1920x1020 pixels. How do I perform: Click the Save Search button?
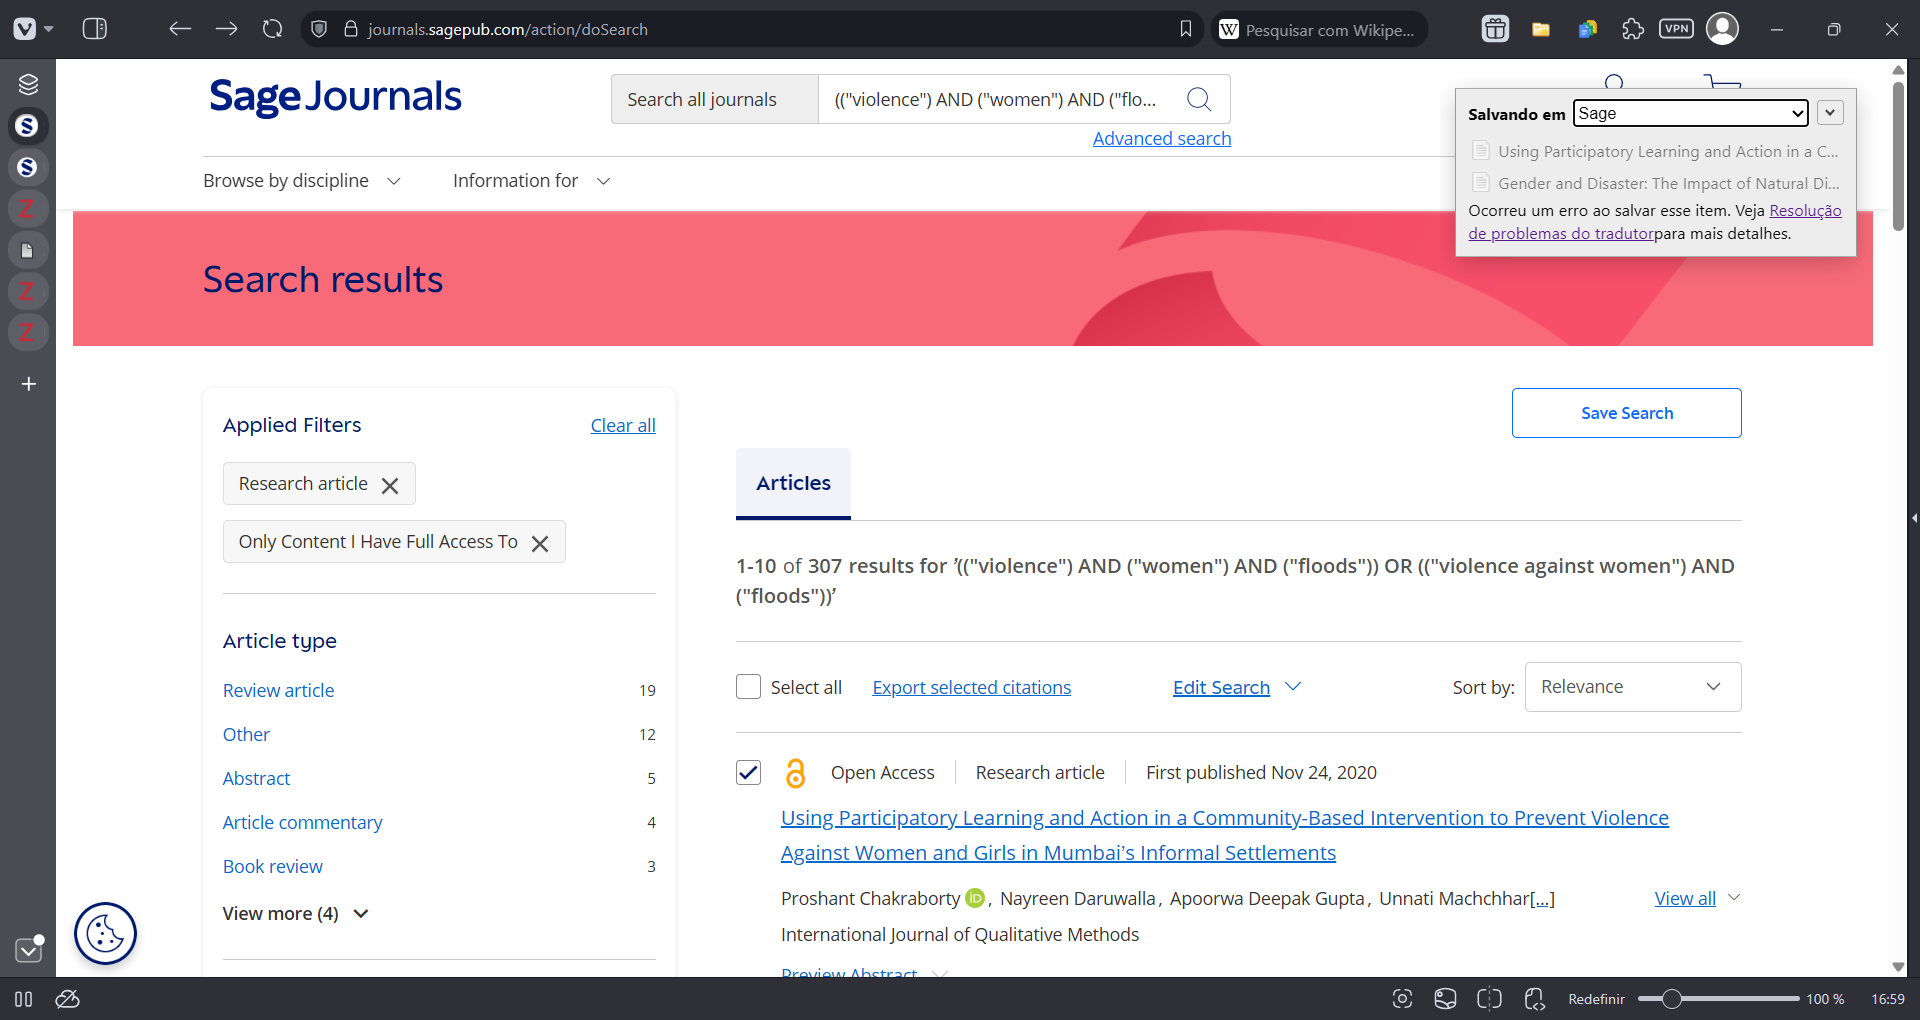pos(1626,413)
